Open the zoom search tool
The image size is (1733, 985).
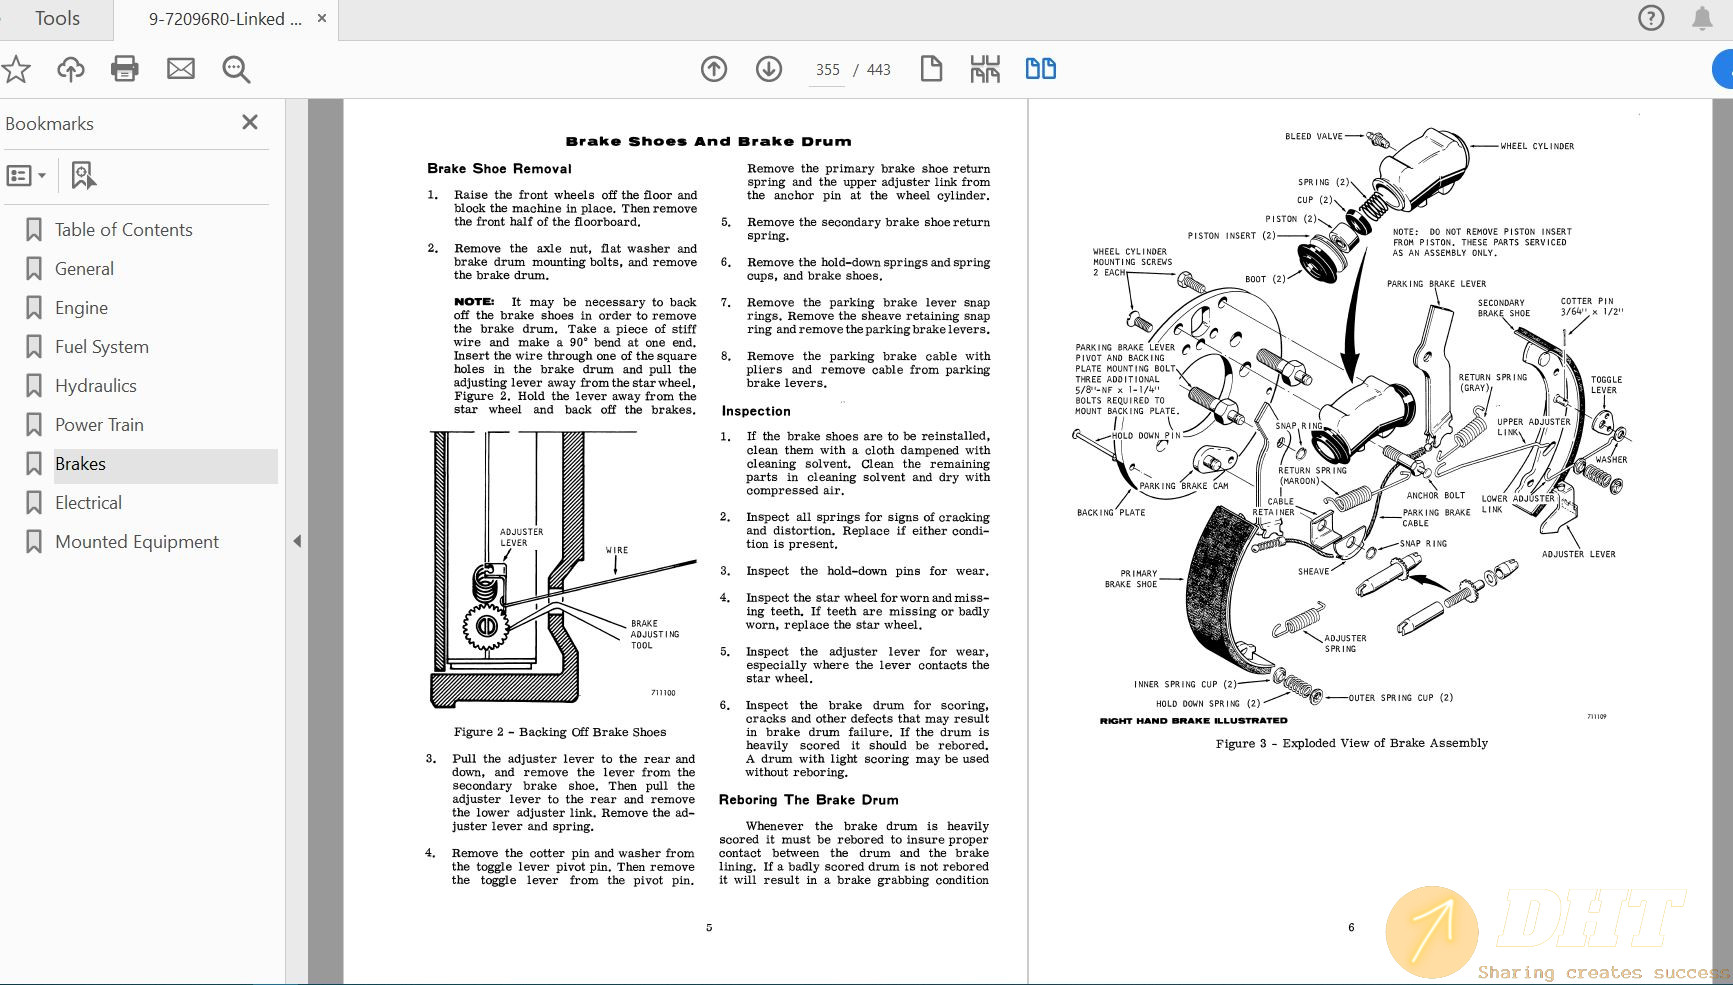pos(236,69)
